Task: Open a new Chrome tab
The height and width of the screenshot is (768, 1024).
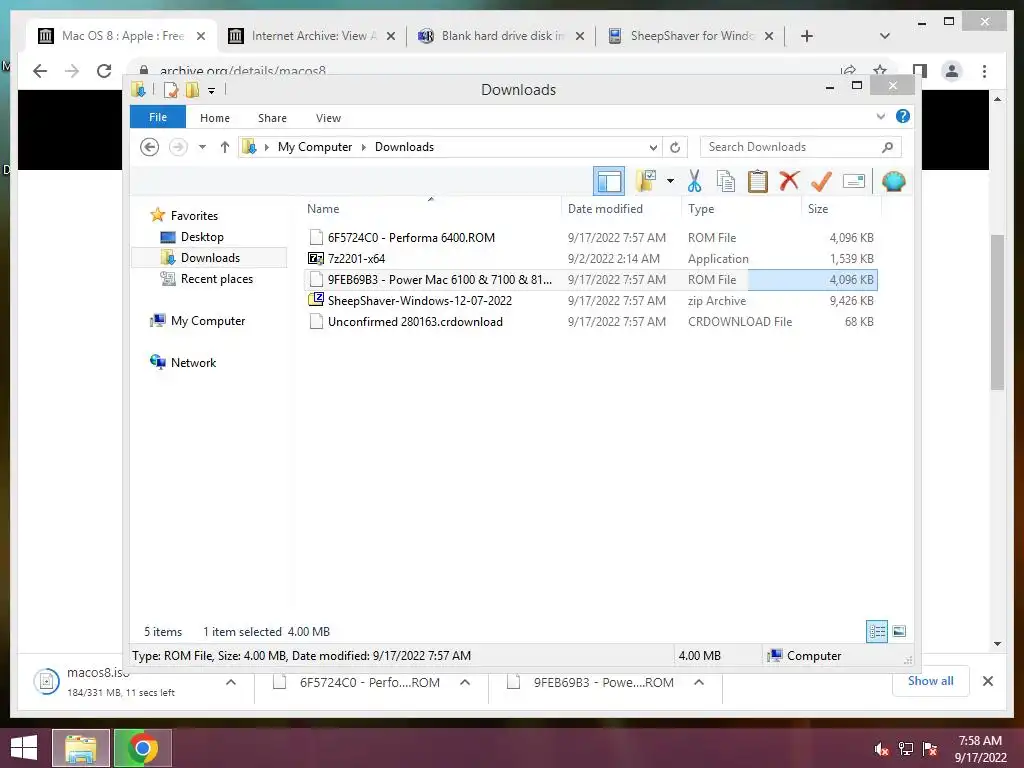Action: pos(807,36)
